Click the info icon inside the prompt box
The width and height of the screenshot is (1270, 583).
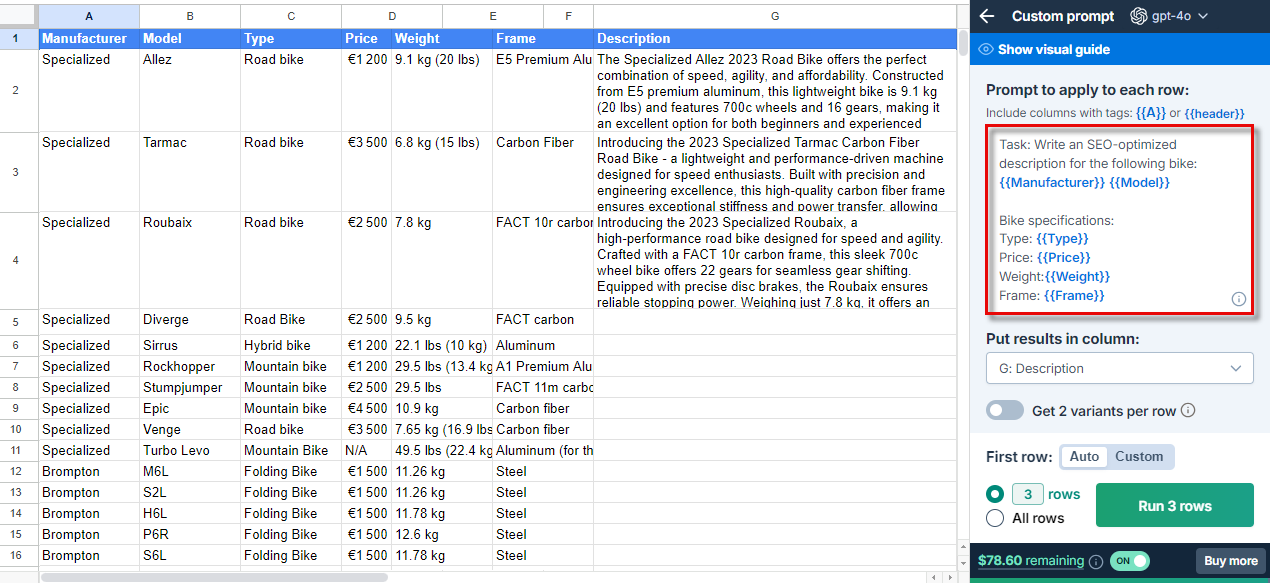[1238, 299]
